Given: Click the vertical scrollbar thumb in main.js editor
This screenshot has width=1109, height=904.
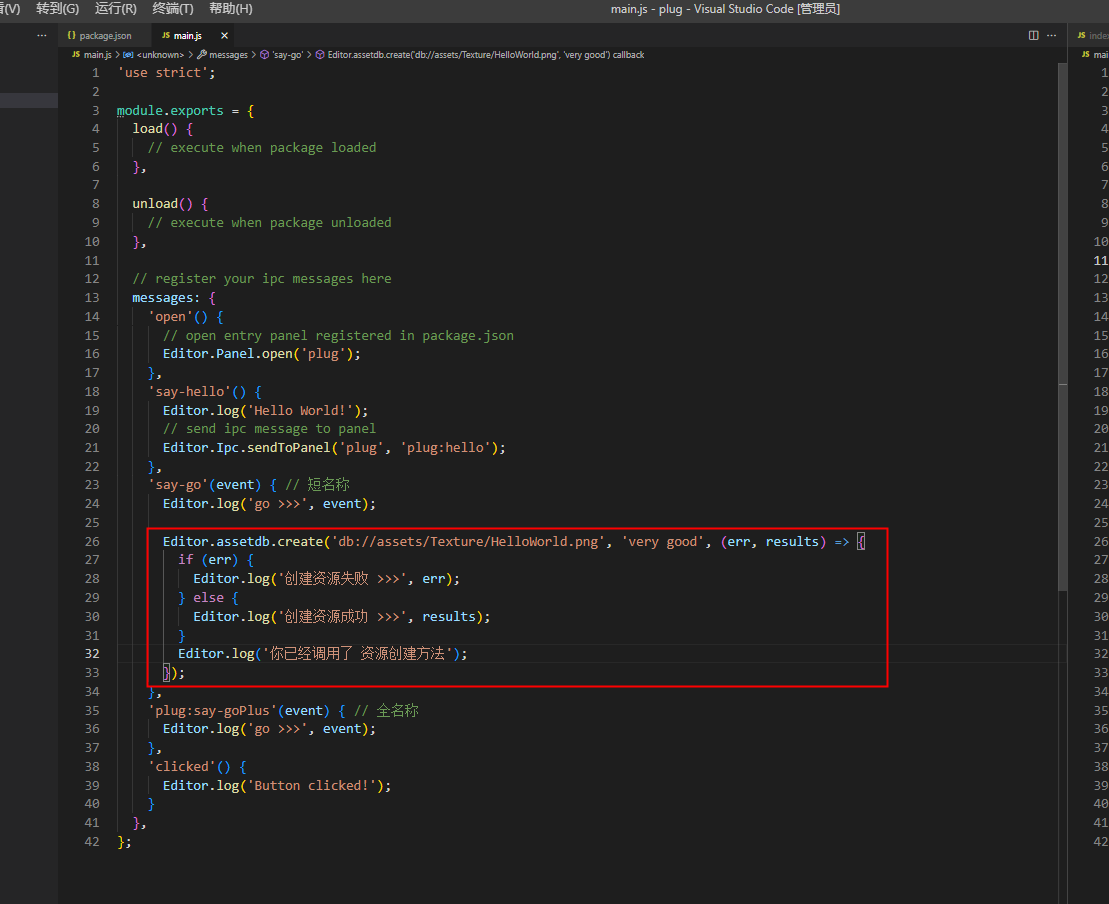Looking at the screenshot, I should click(1062, 327).
